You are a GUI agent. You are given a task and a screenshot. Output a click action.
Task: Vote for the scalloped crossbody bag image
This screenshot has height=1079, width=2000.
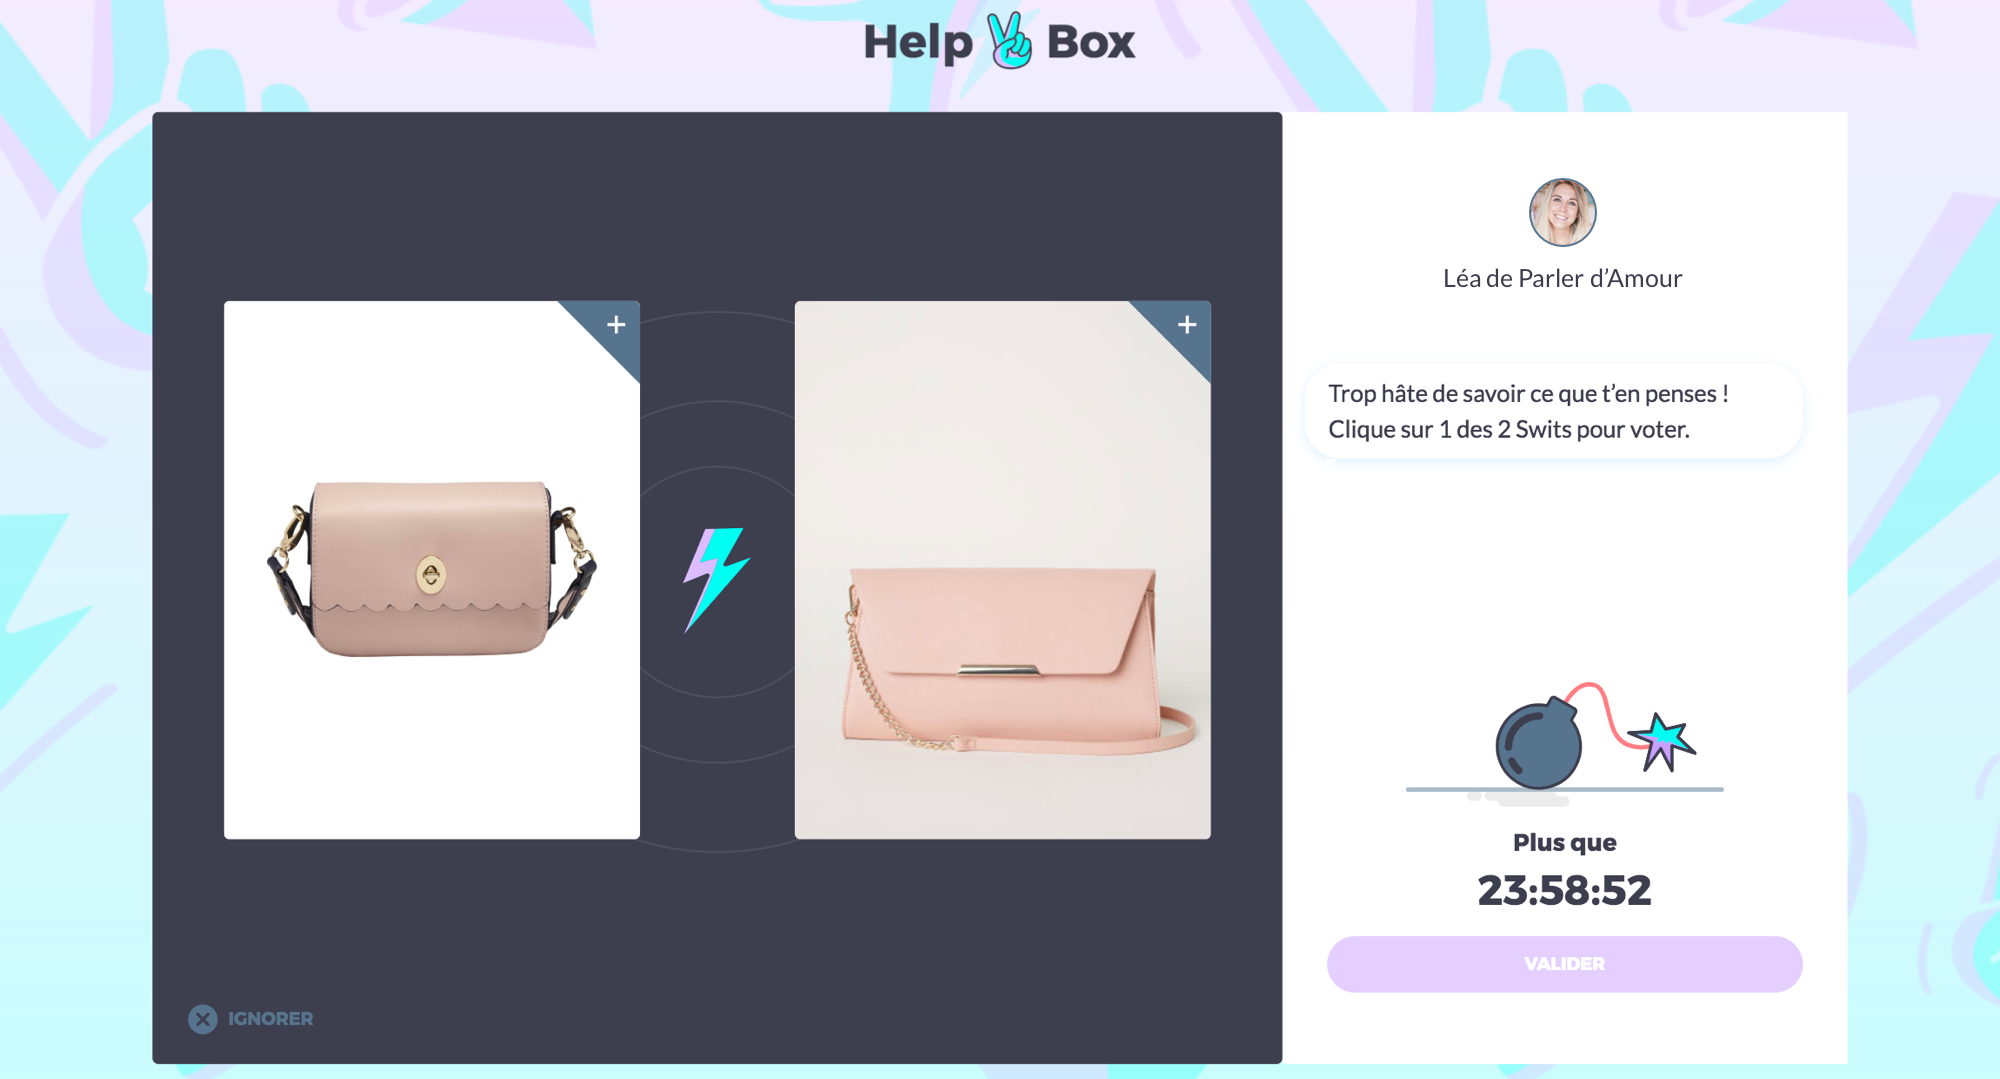click(x=431, y=569)
